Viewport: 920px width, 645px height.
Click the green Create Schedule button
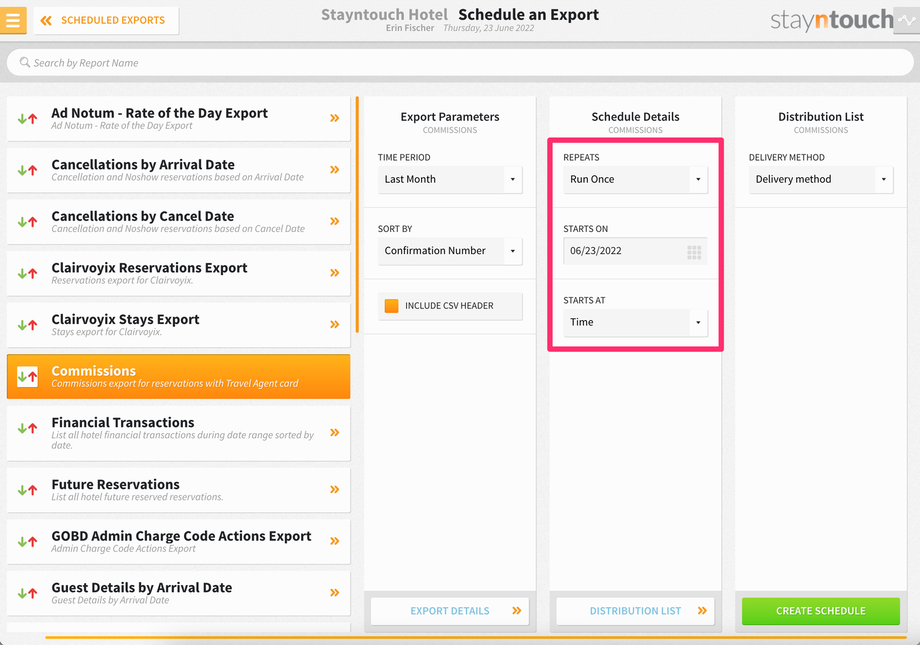820,611
